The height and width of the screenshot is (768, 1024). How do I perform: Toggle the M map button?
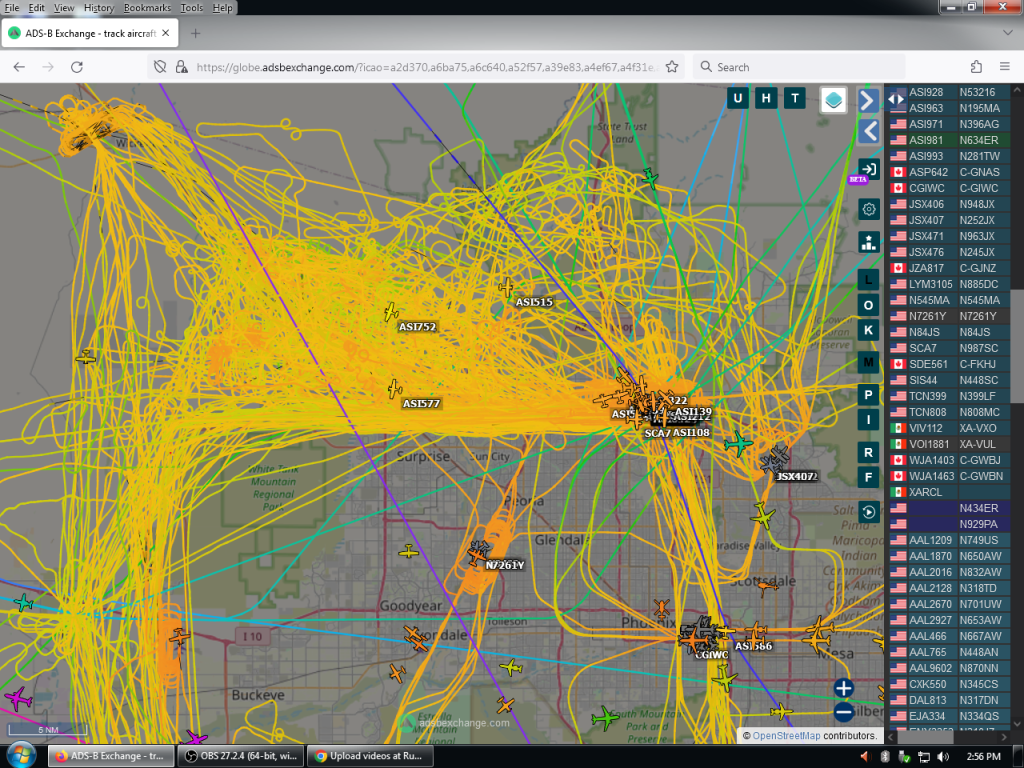tap(868, 362)
